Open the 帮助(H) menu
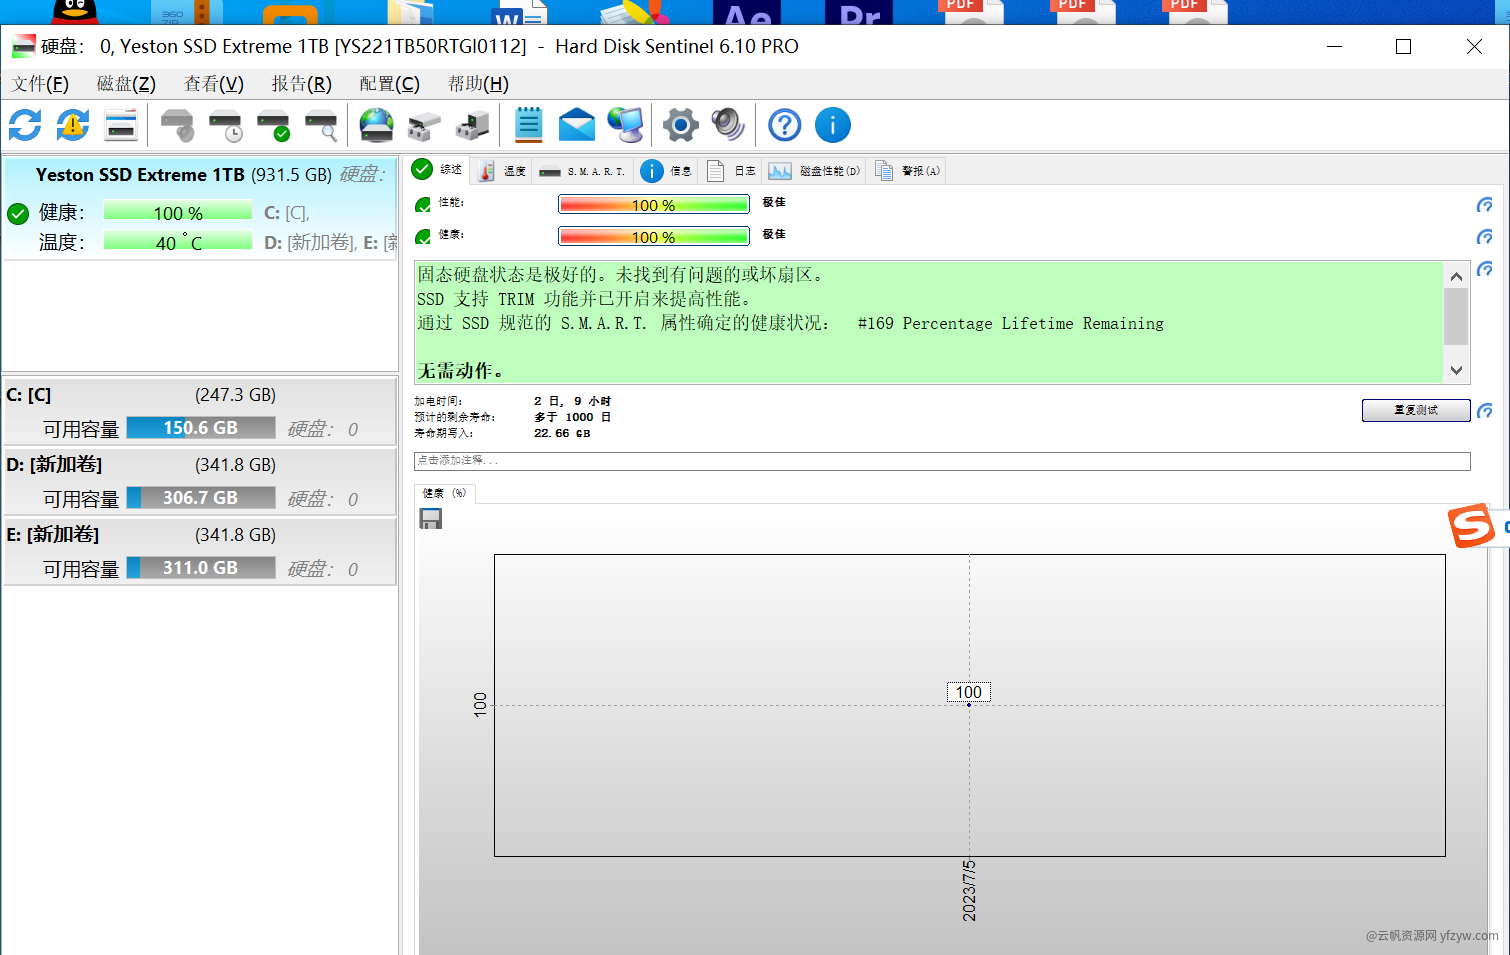 click(478, 84)
